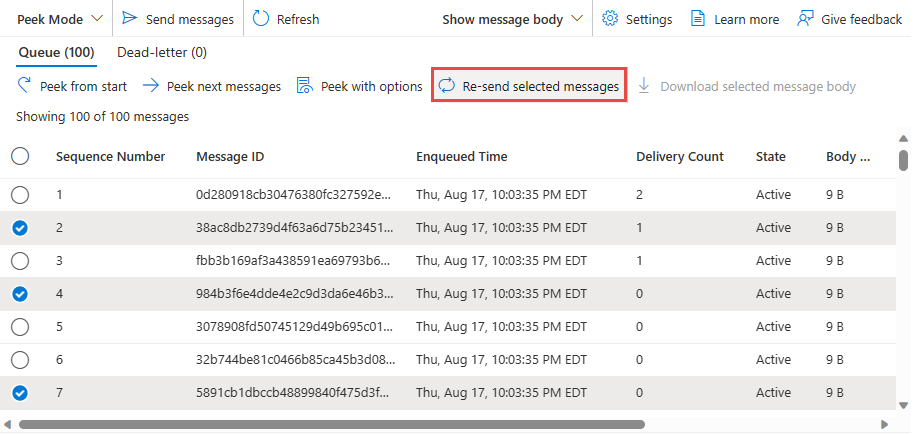Viewport: 921px width, 434px height.
Task: Click the Refresh circular arrow icon
Action: pyautogui.click(x=261, y=19)
